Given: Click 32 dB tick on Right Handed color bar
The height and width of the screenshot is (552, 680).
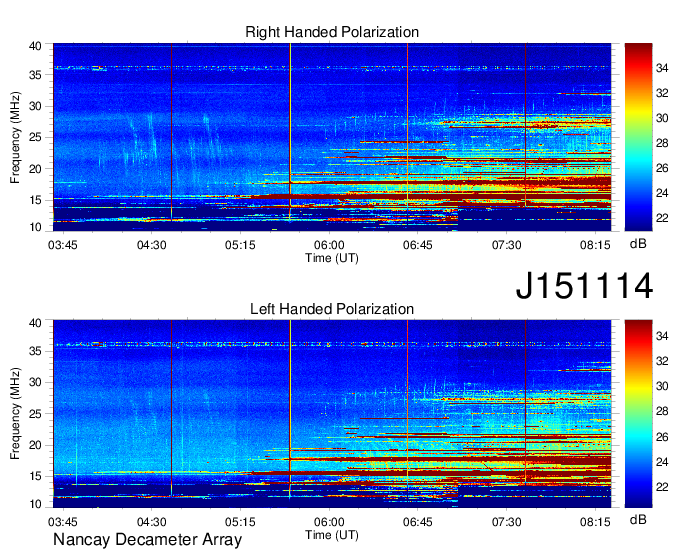Looking at the screenshot, I should pyautogui.click(x=662, y=93).
